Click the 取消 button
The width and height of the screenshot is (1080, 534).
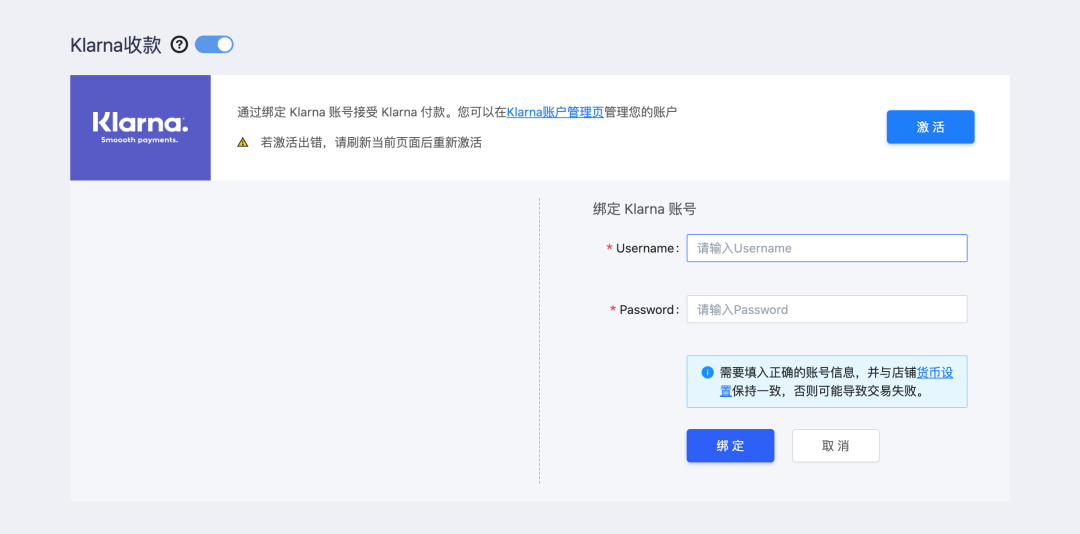coord(835,446)
